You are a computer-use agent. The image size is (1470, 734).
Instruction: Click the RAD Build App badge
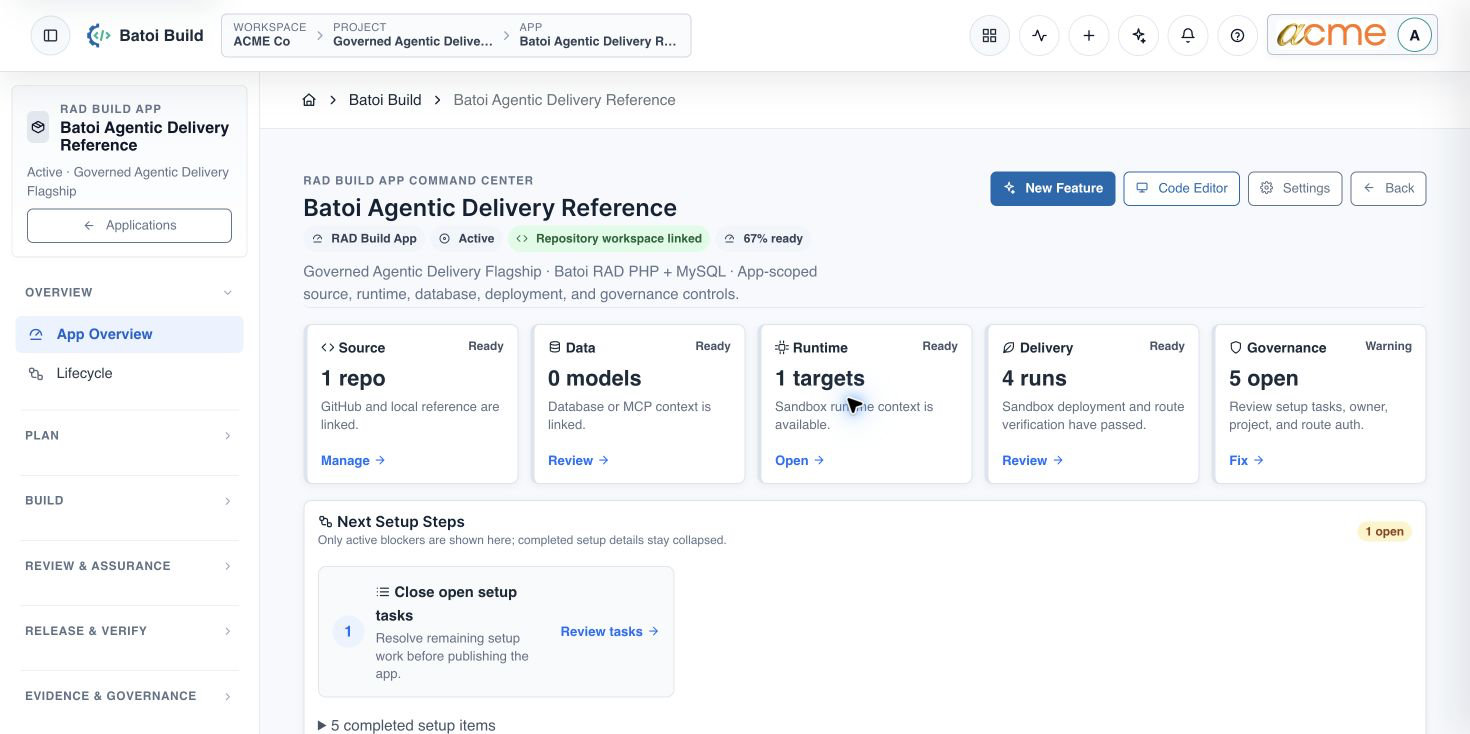point(365,238)
